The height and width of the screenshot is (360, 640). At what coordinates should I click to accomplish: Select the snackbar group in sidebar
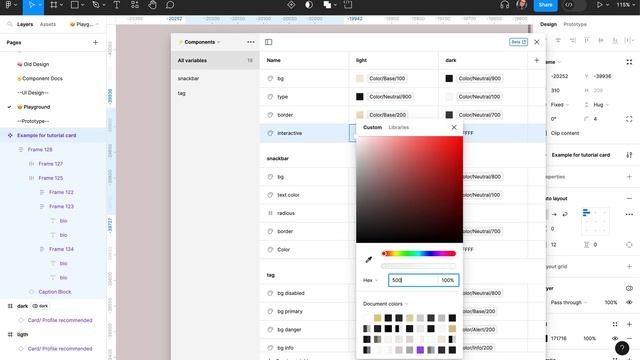click(x=188, y=78)
